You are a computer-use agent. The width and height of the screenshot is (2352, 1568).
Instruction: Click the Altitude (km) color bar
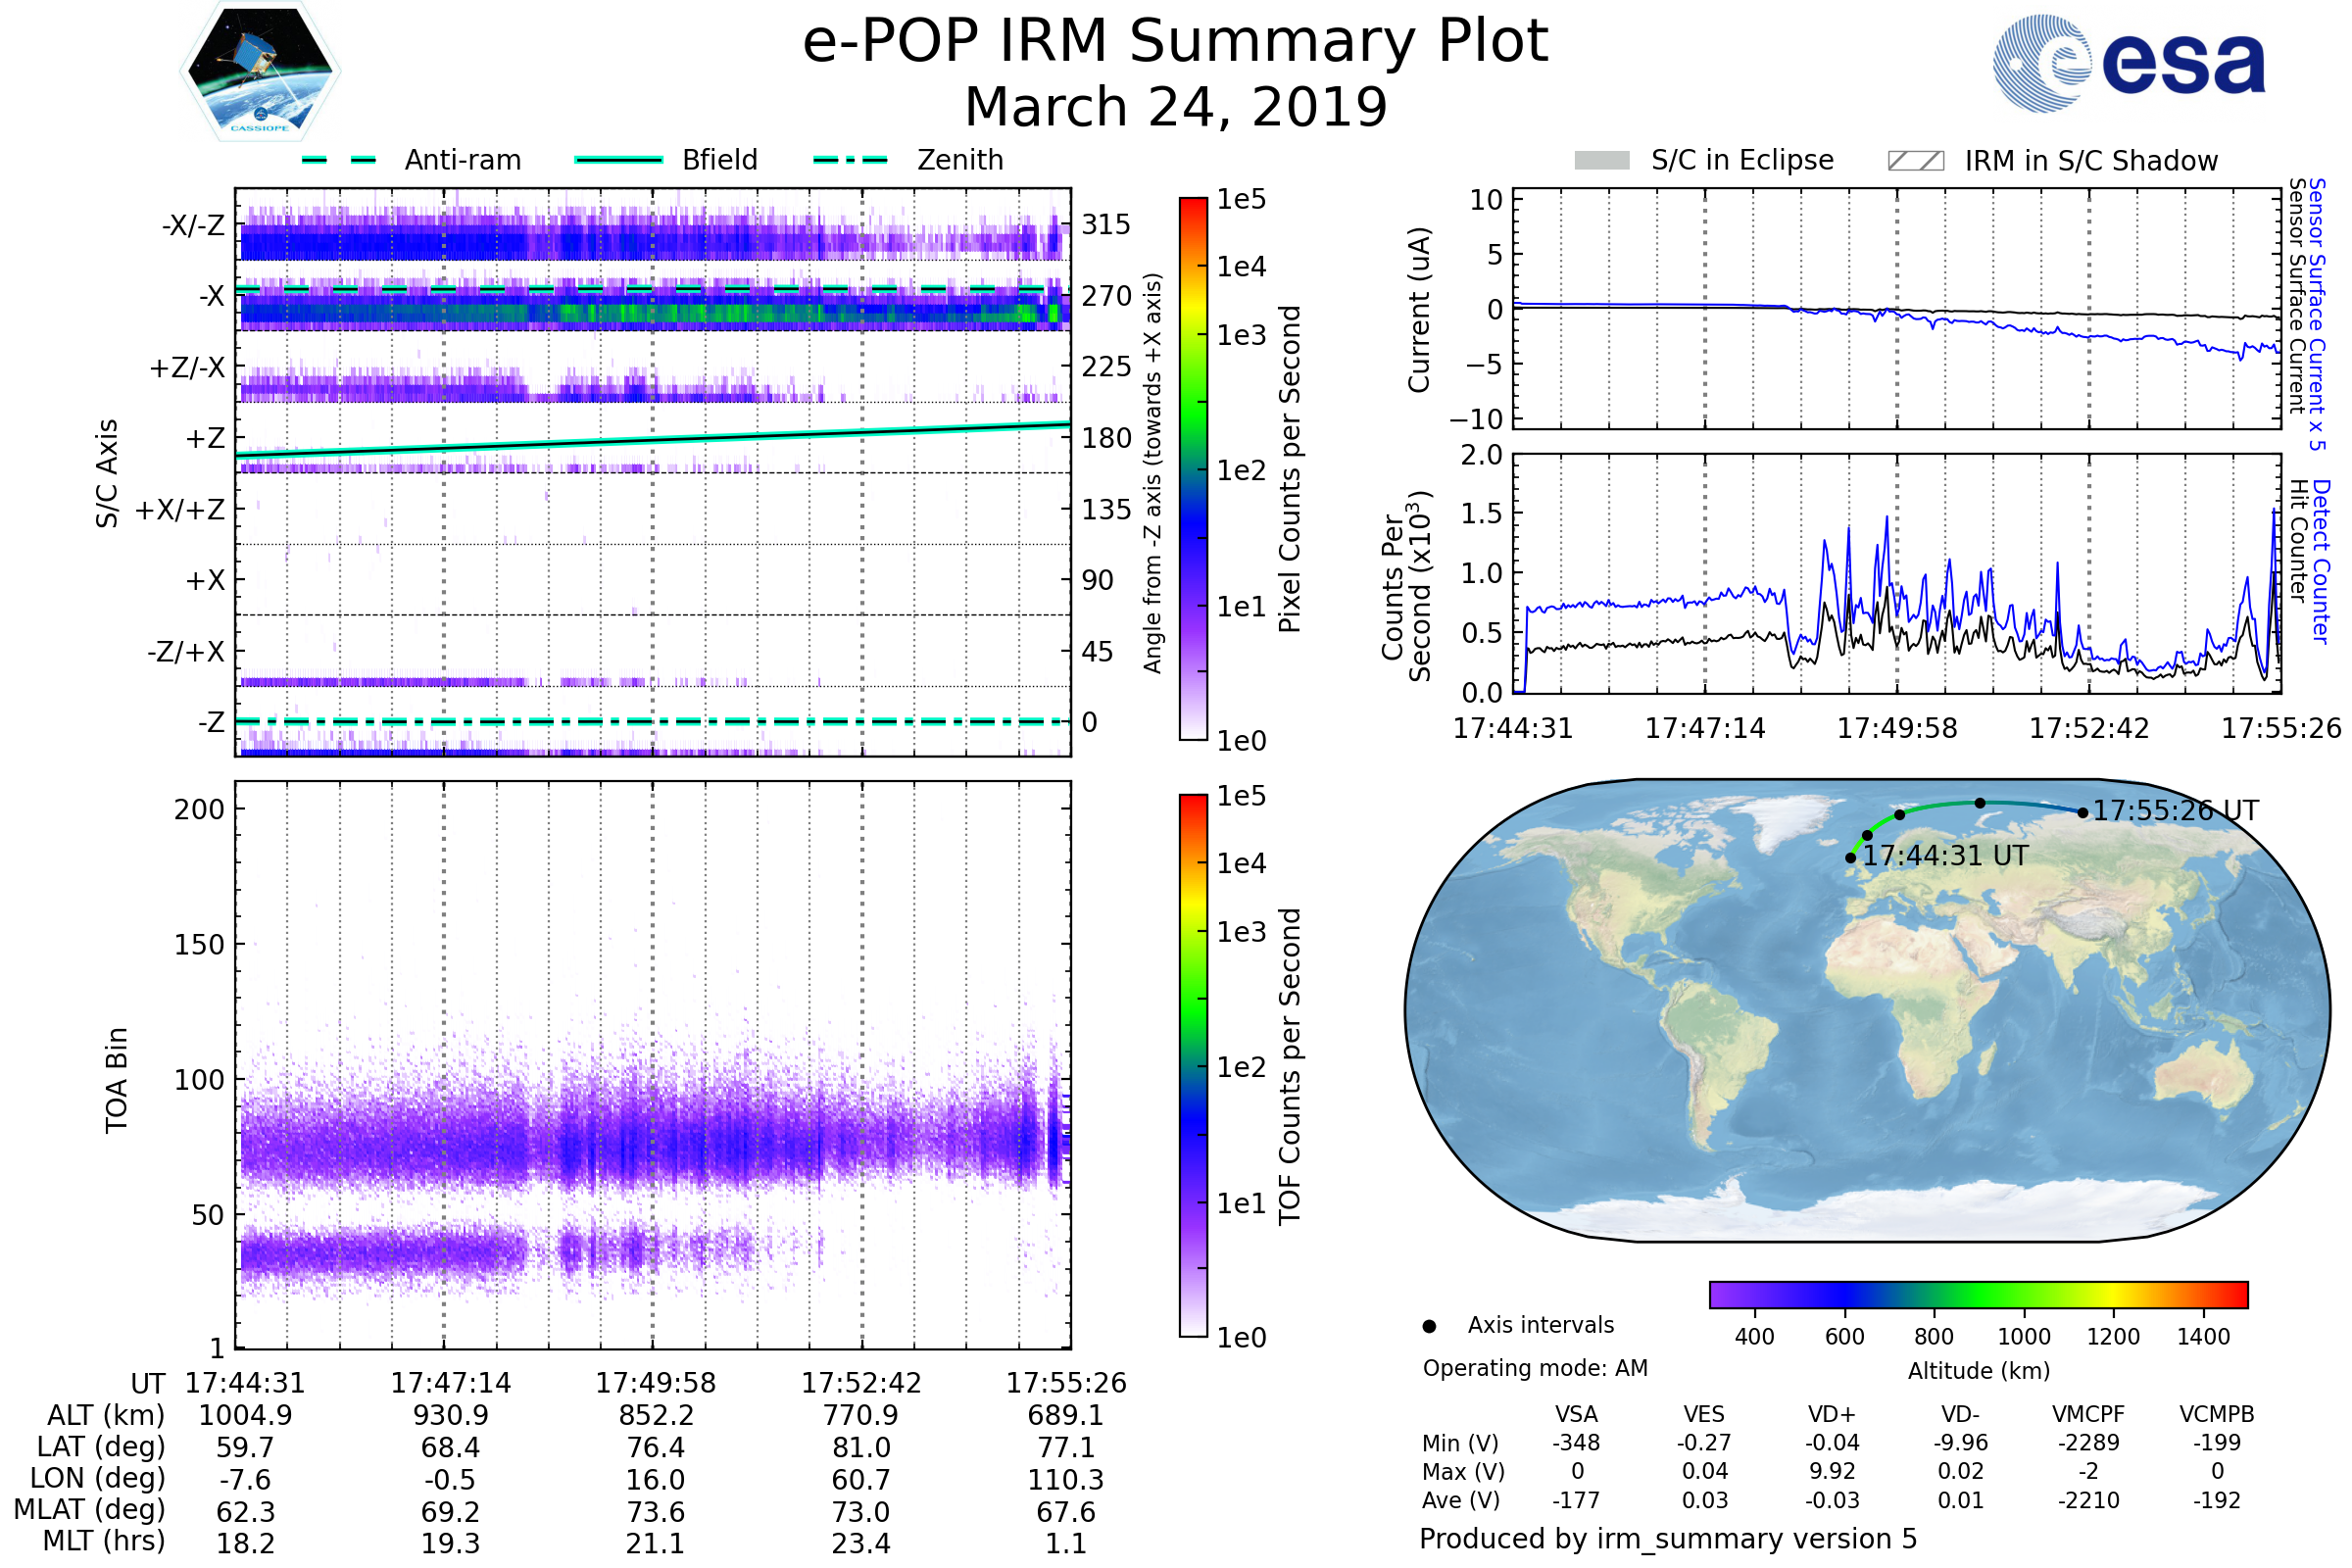1978,1294
